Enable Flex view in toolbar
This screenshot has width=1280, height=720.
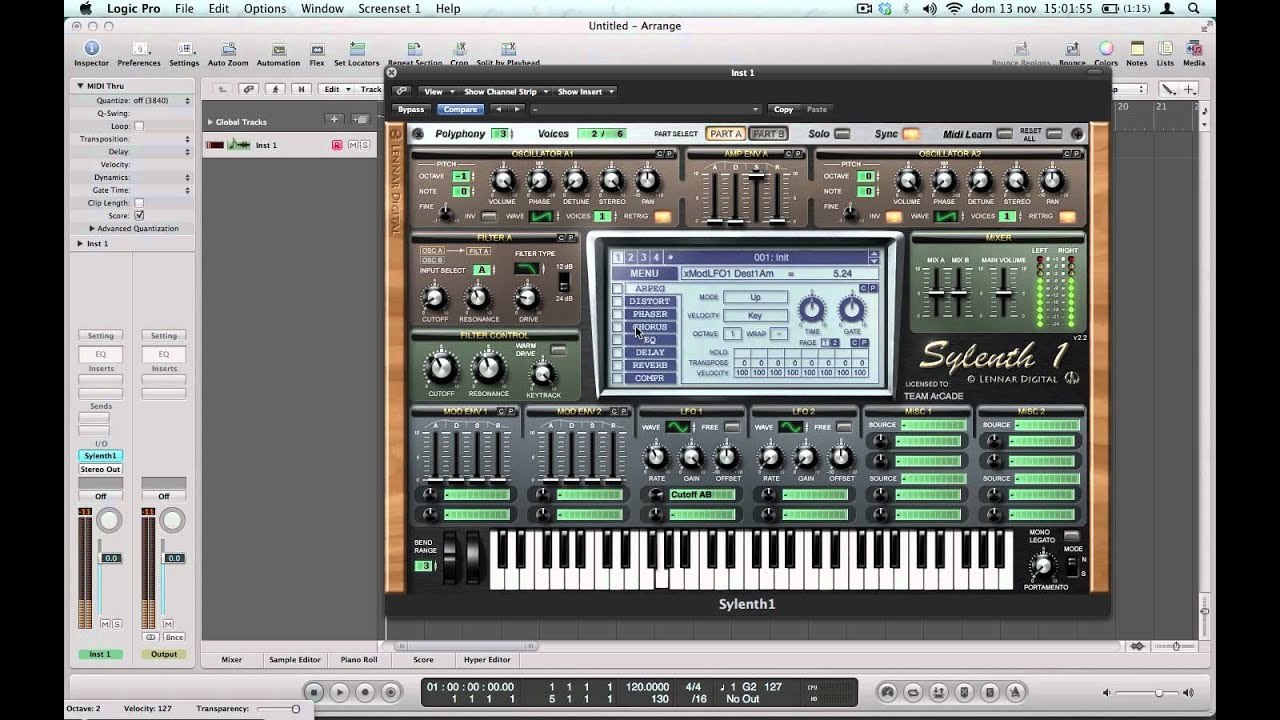point(317,49)
